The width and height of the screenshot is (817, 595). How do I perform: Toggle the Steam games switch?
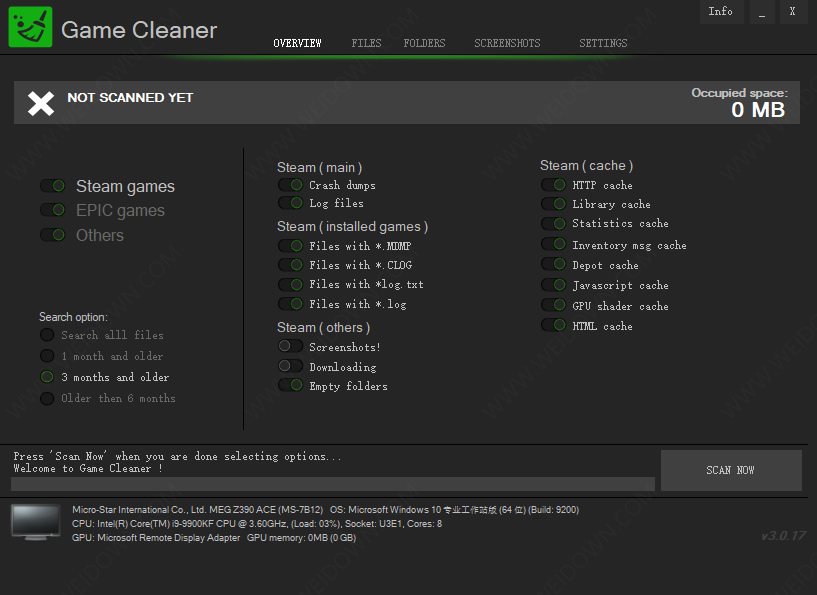click(x=53, y=186)
